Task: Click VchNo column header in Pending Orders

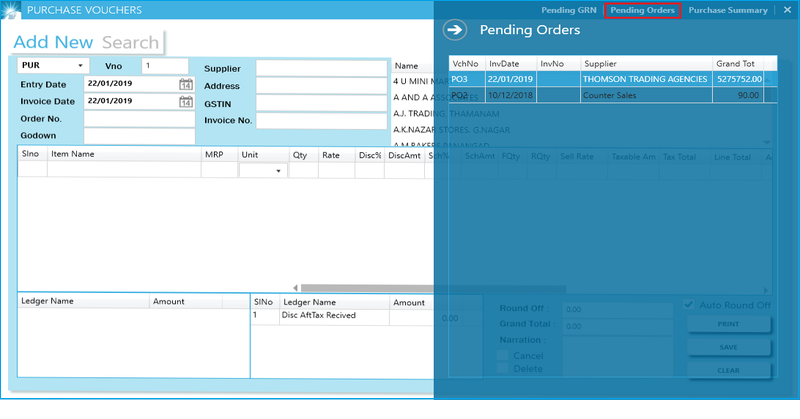Action: click(467, 64)
